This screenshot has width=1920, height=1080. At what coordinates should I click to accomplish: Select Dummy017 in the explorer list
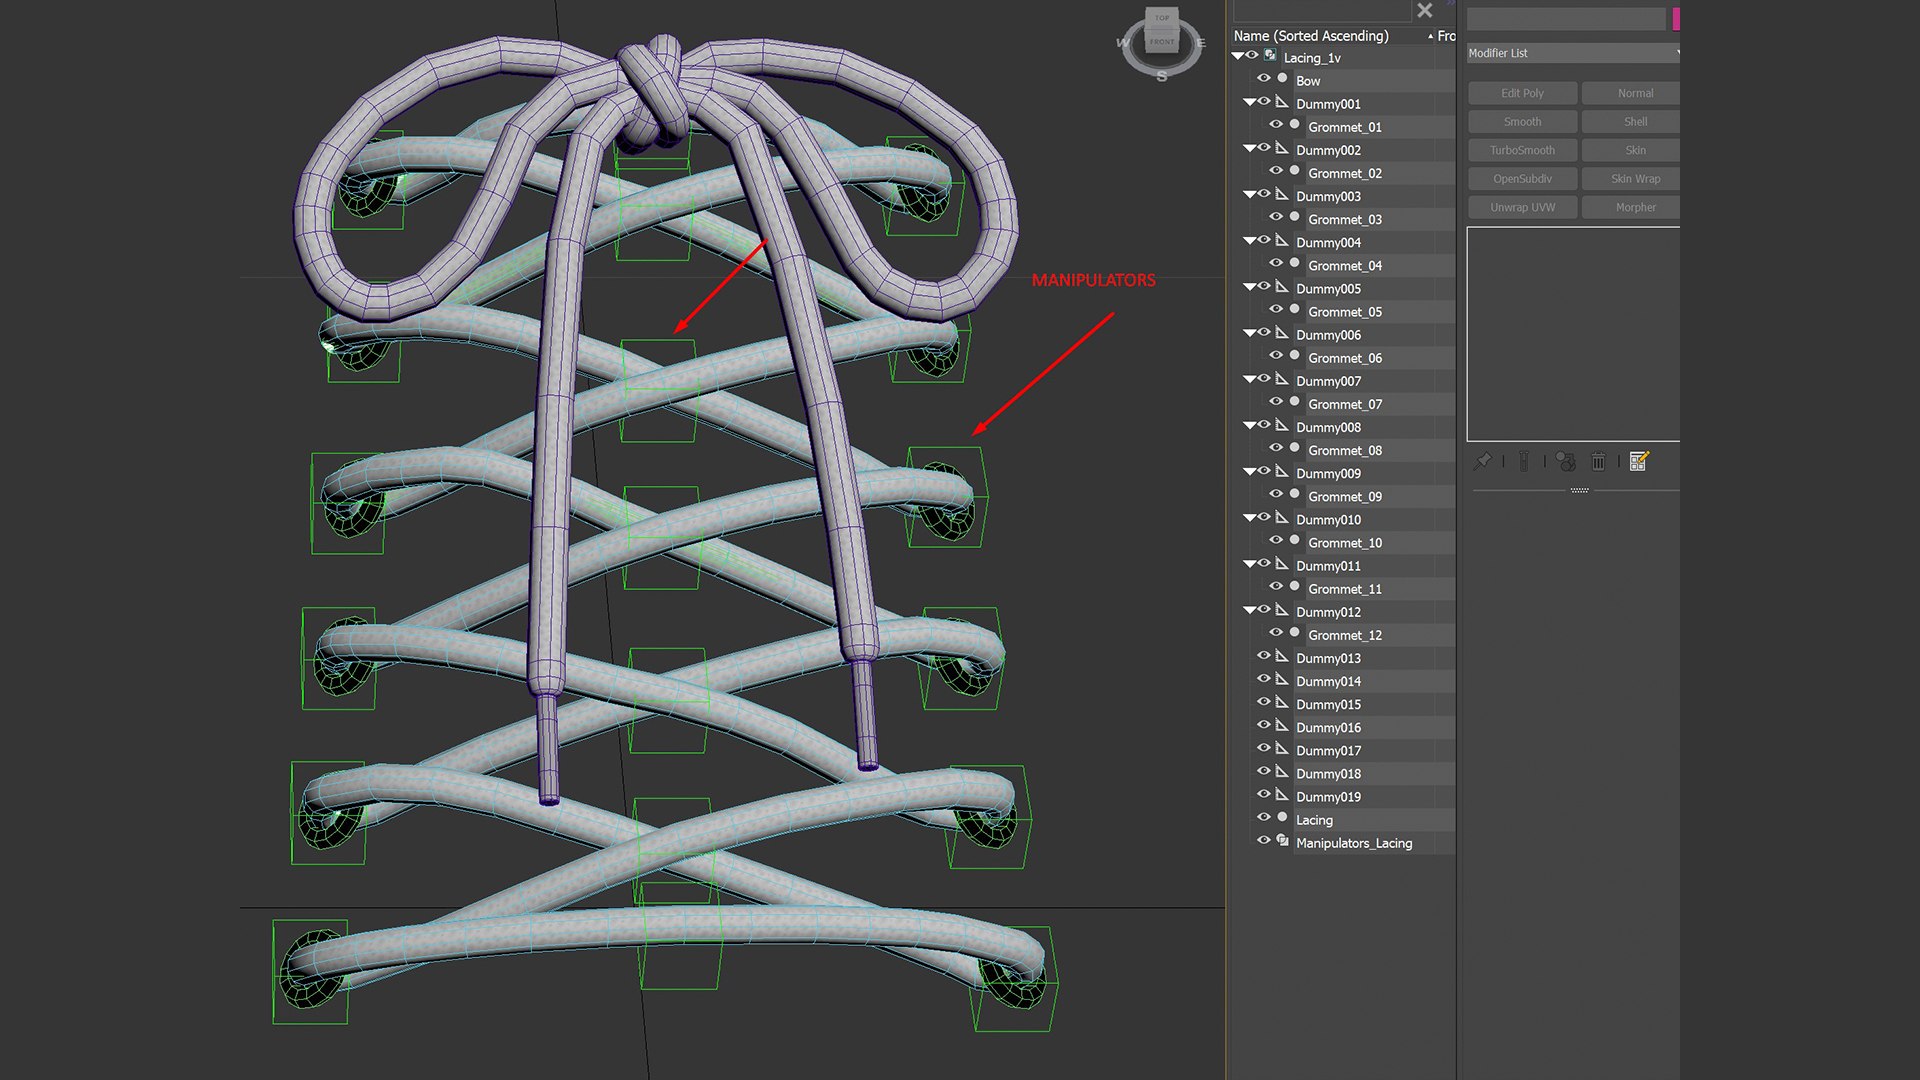point(1328,751)
